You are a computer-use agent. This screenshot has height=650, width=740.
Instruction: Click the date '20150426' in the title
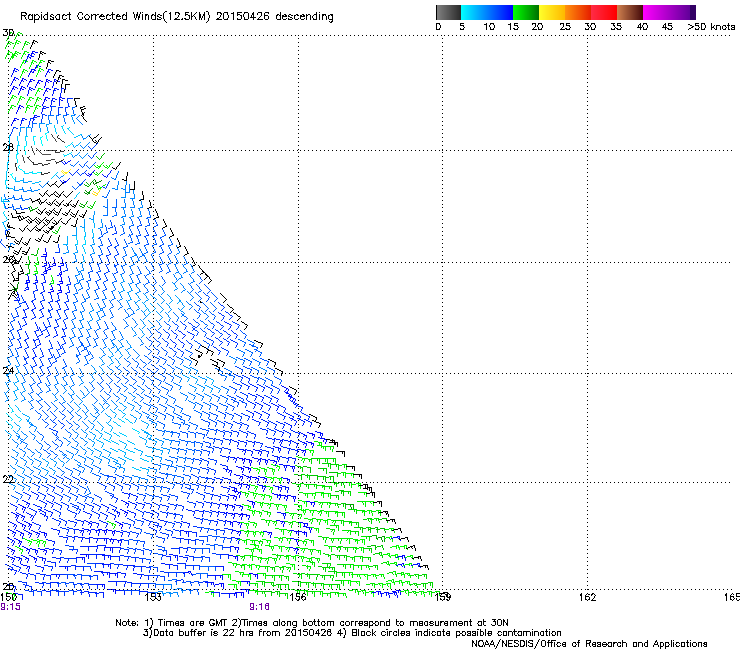point(243,16)
